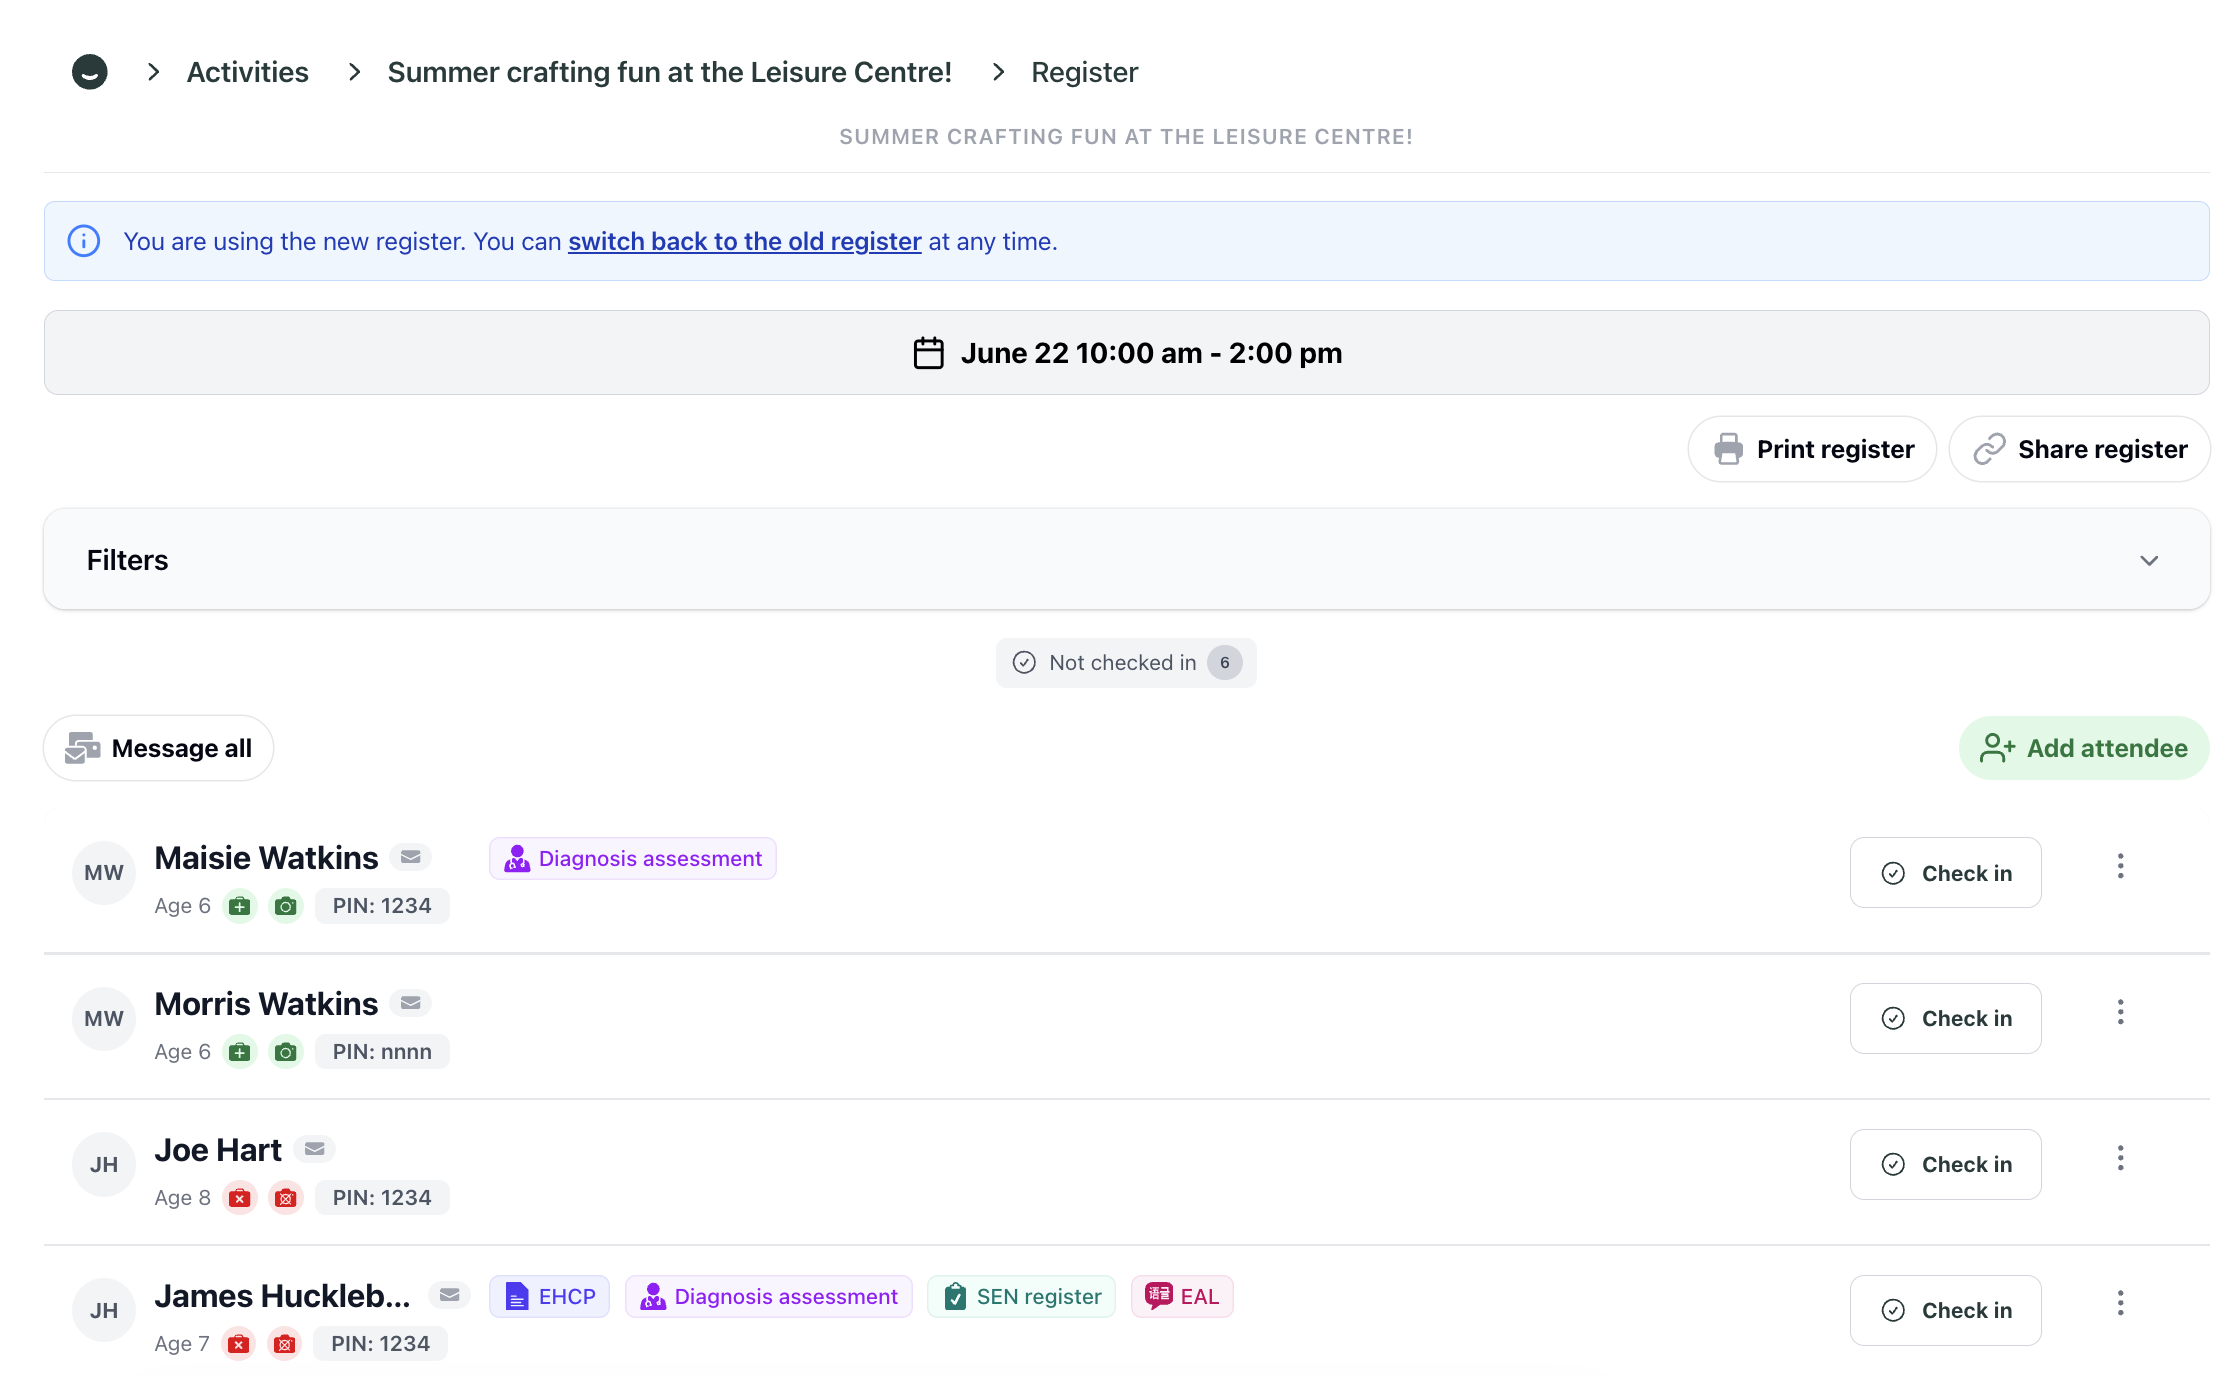Click switch back to the old register link
The height and width of the screenshot is (1376, 2236).
(x=745, y=241)
